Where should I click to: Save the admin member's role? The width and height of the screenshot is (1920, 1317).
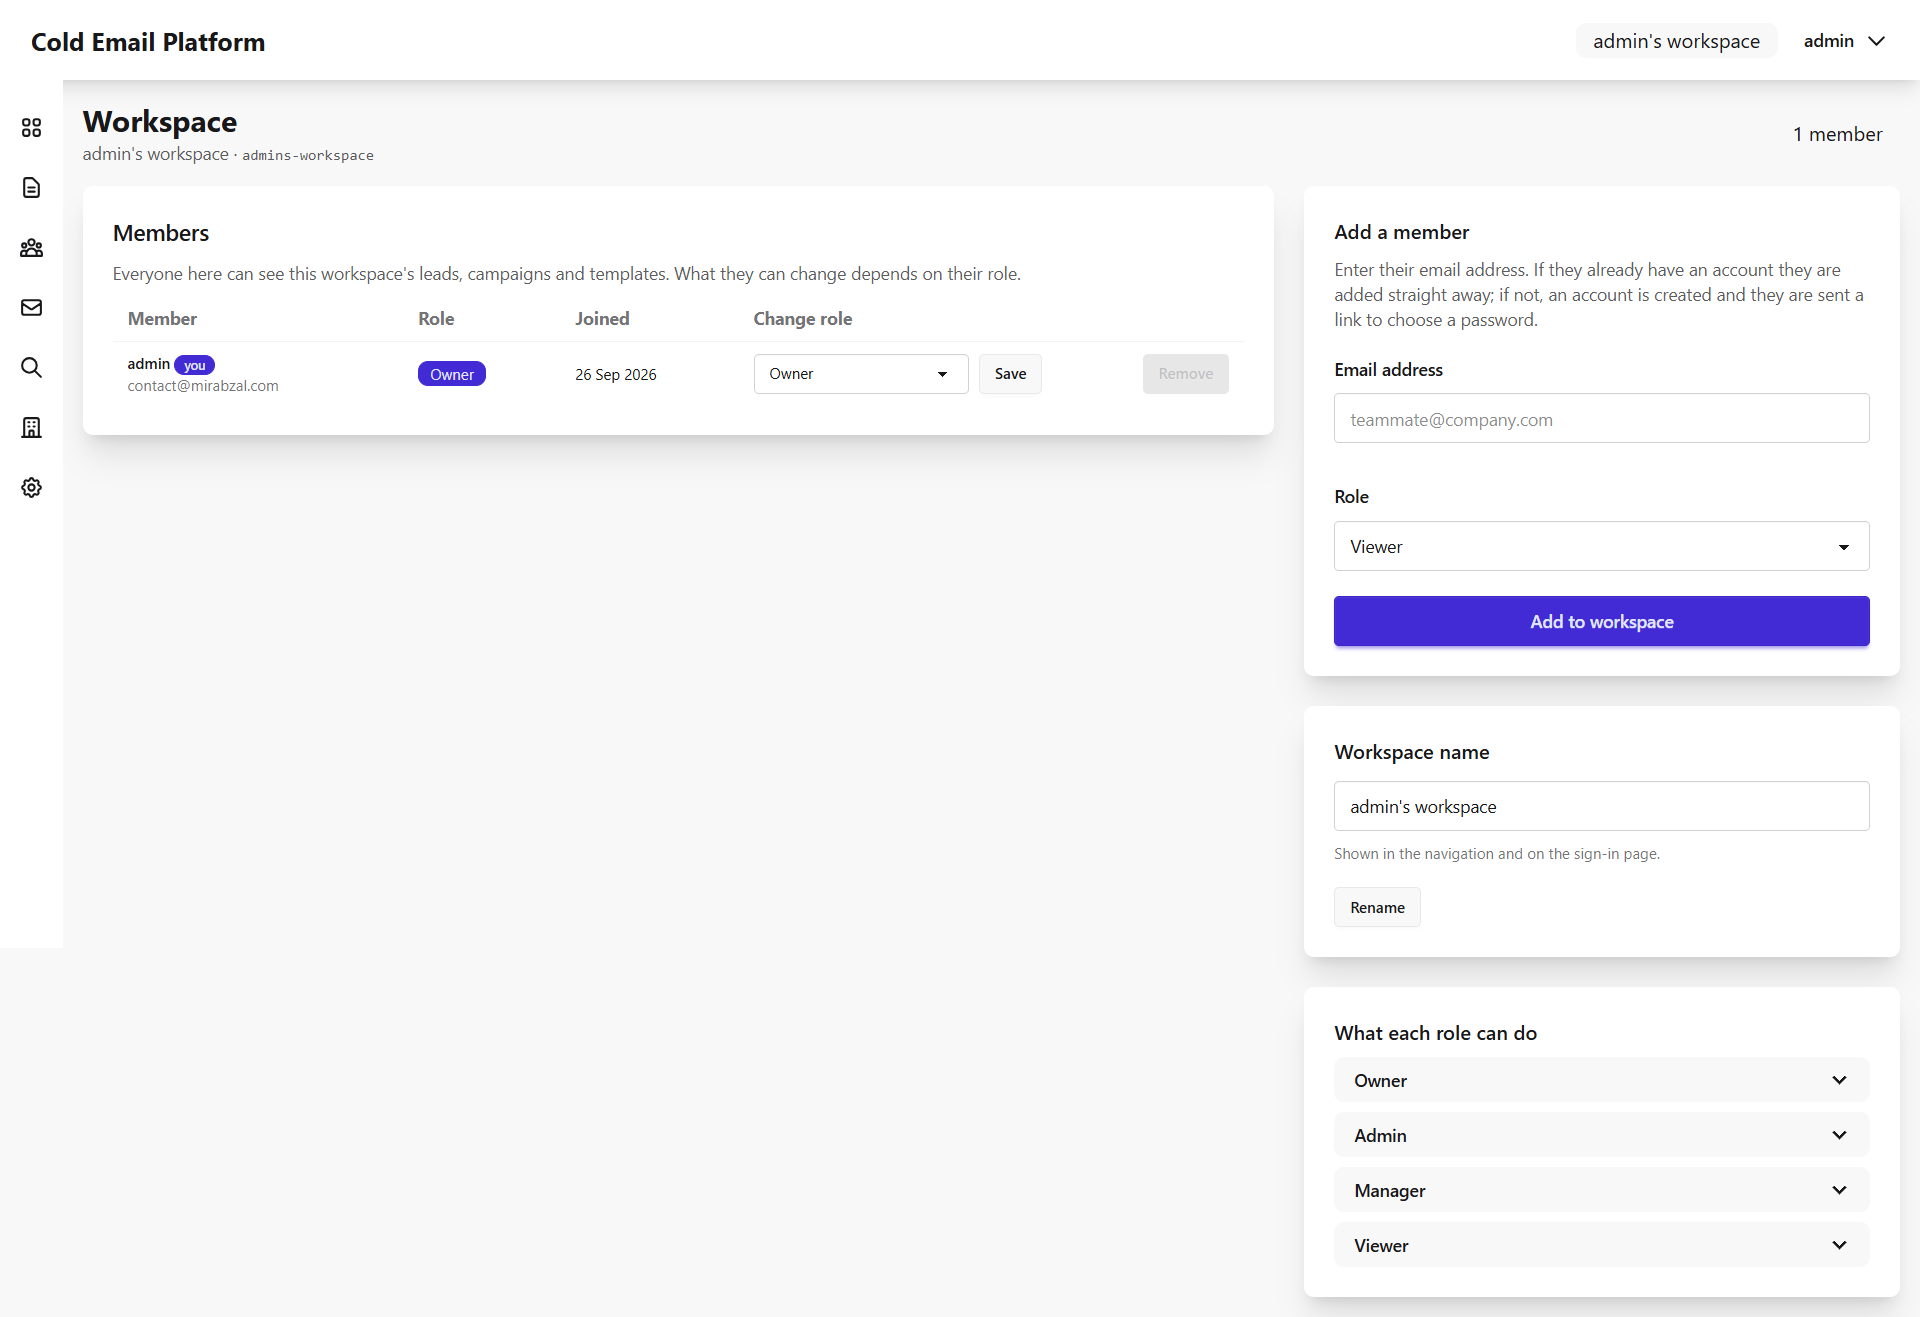pos(1010,374)
